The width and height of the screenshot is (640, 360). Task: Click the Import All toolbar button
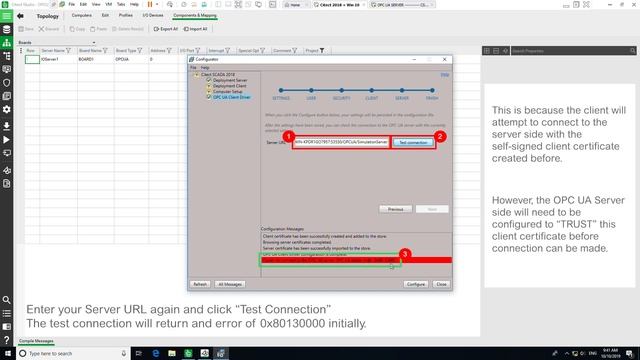click(196, 29)
